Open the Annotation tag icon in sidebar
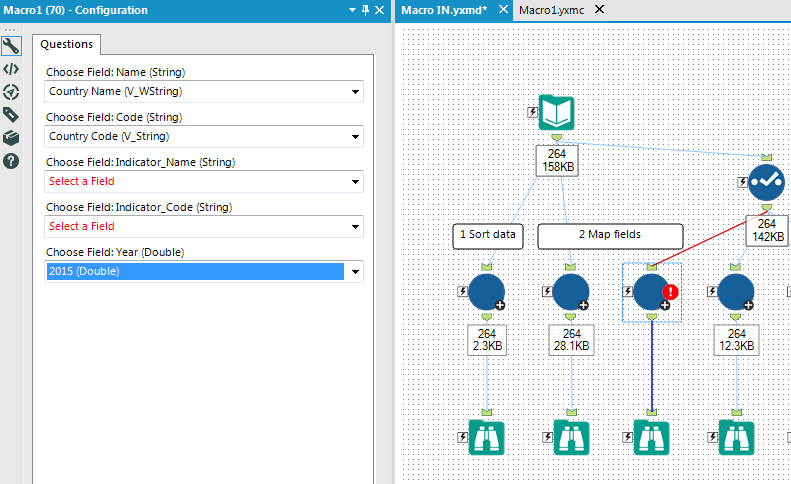The image size is (791, 484). (11, 115)
